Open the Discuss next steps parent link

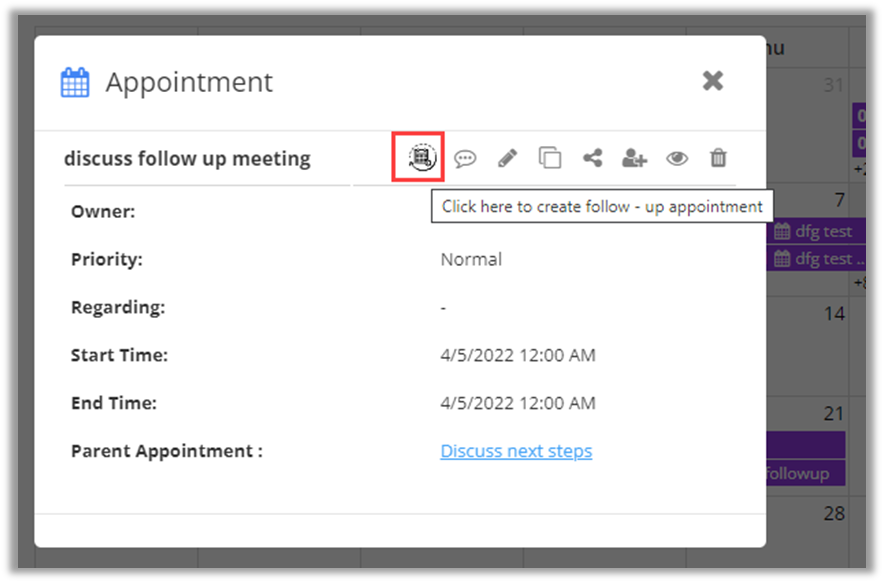(x=516, y=451)
